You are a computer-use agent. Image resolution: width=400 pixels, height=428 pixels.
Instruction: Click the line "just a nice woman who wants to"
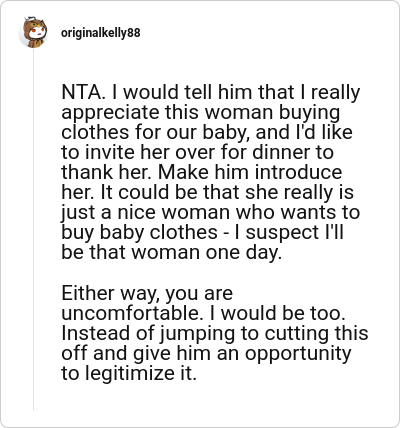(211, 213)
